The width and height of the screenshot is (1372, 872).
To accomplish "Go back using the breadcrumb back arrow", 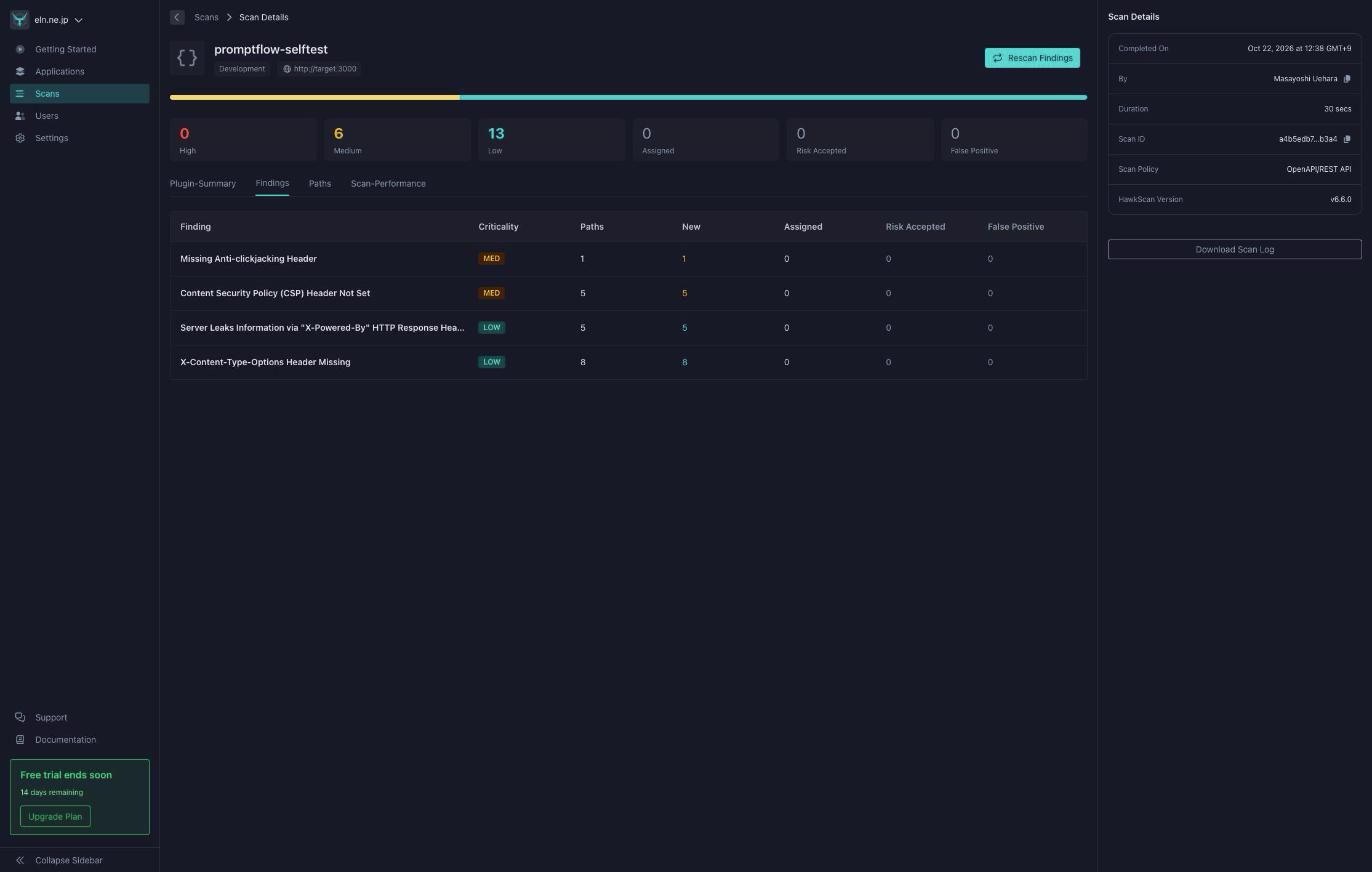I will tap(177, 17).
